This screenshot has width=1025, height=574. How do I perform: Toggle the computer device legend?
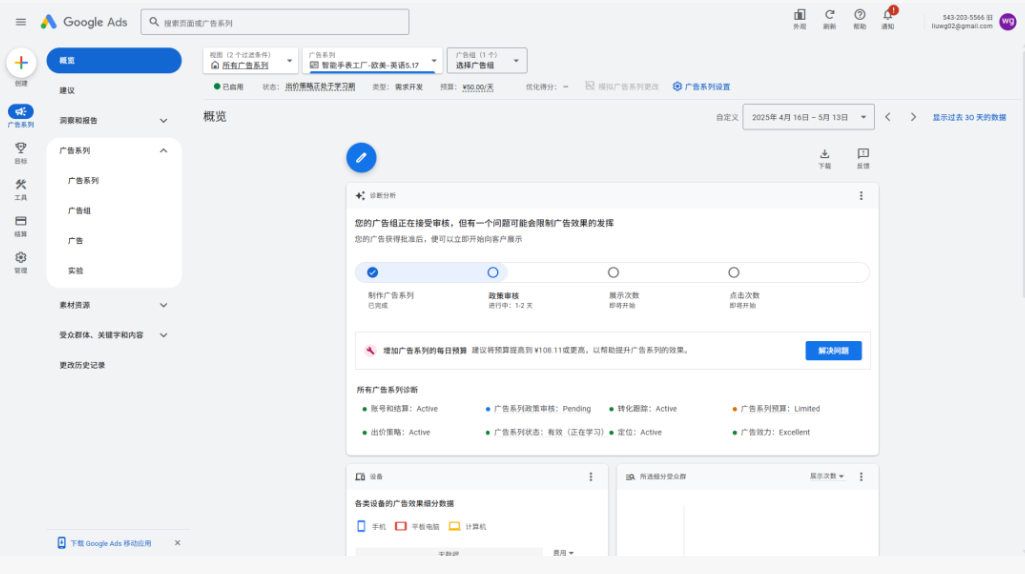click(x=467, y=526)
